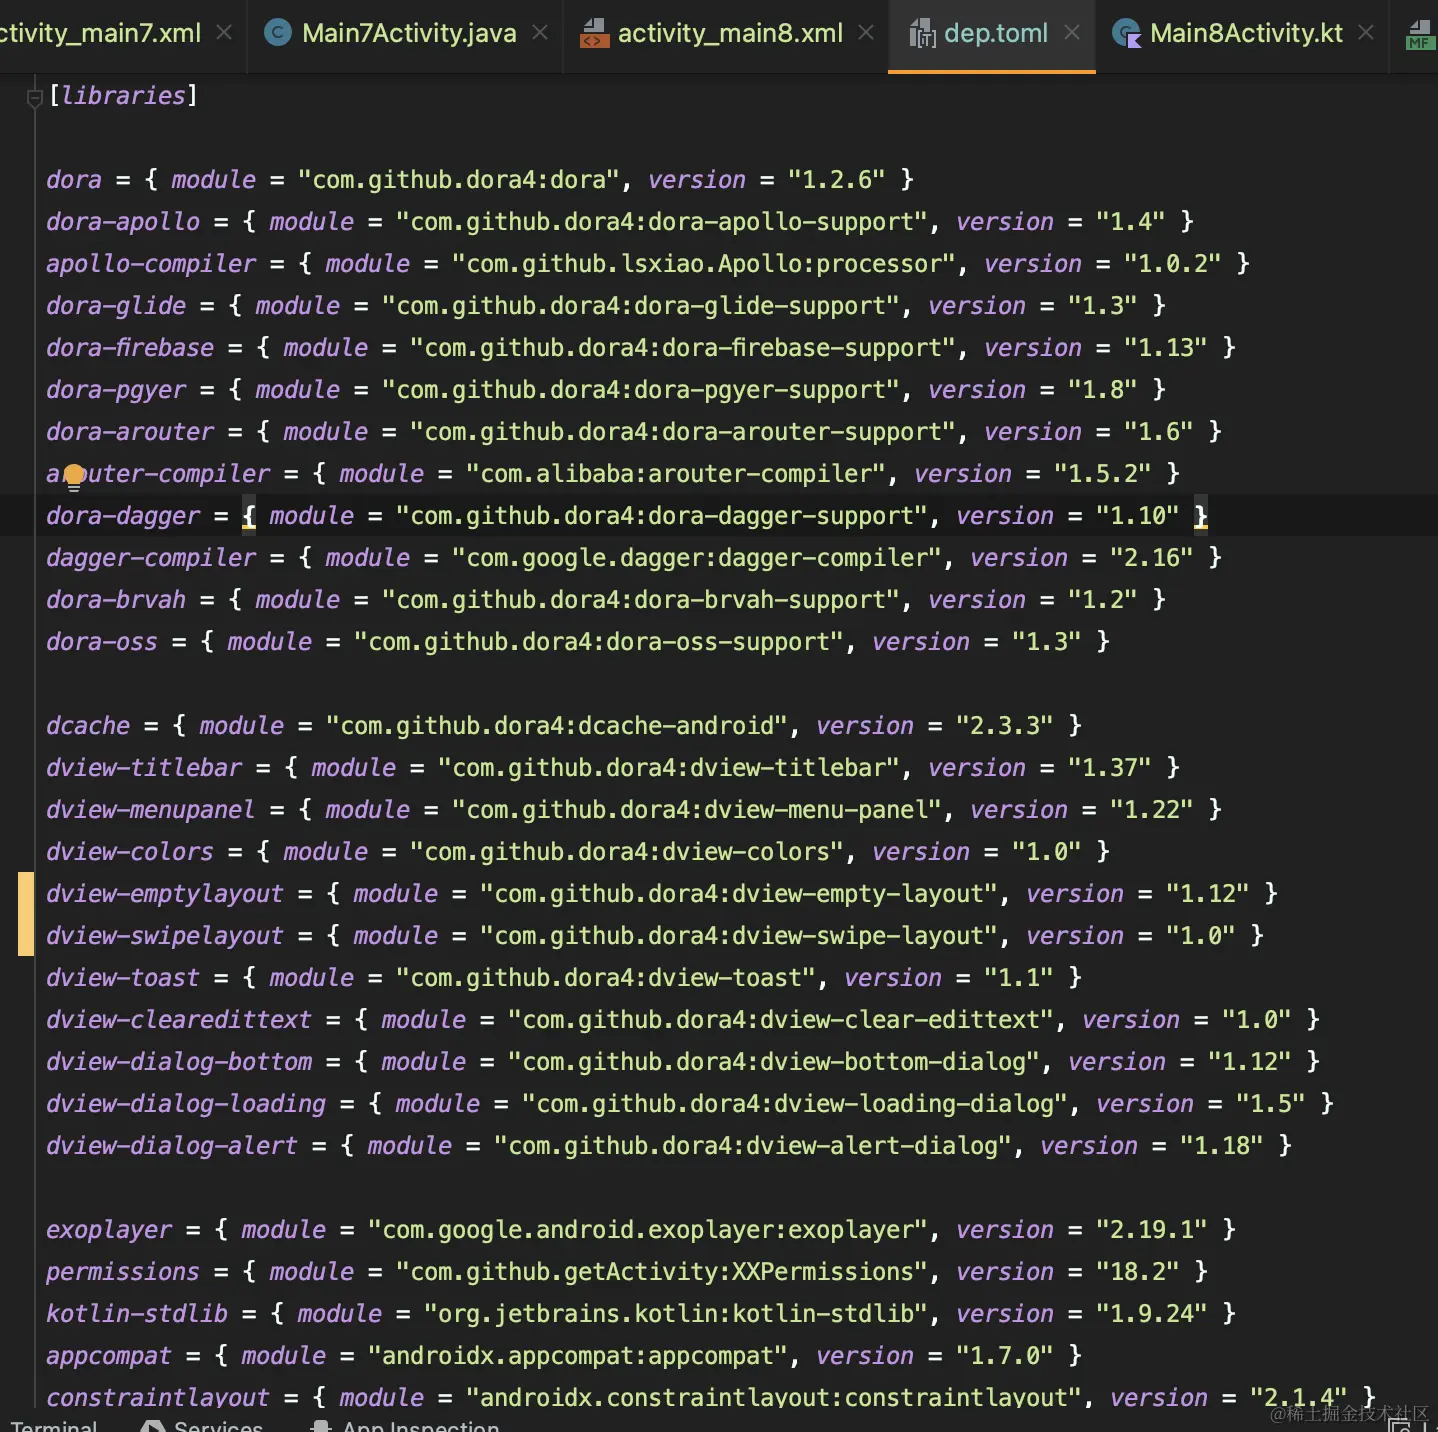Click the 'dora-brvah' library key
The width and height of the screenshot is (1438, 1432).
116,600
